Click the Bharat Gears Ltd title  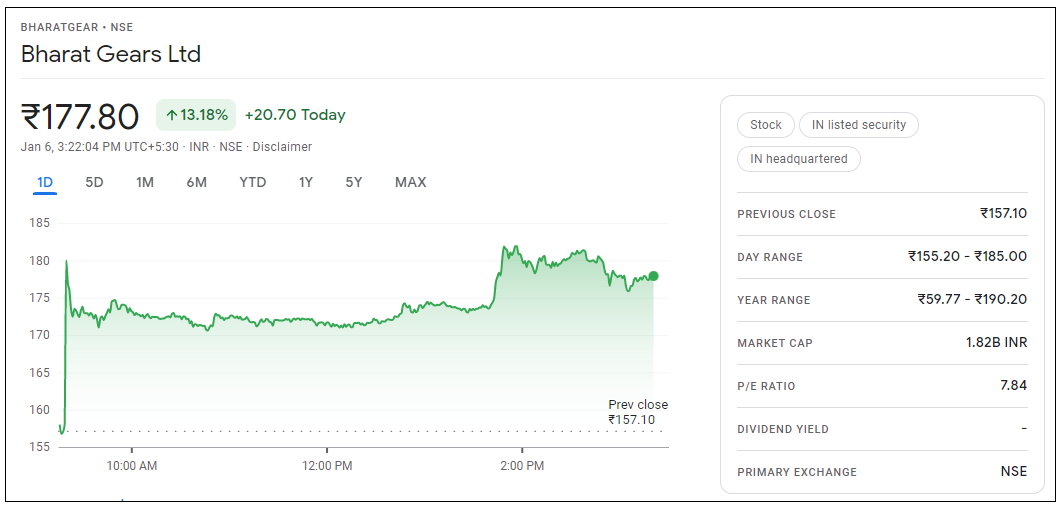[111, 53]
